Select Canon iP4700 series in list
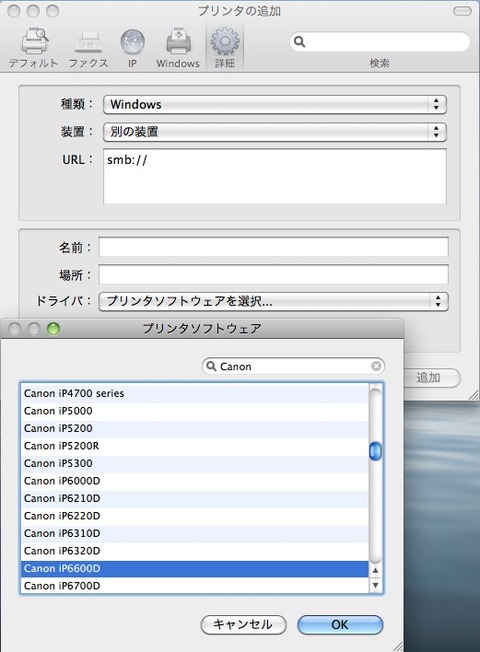This screenshot has width=480, height=652. click(195, 393)
